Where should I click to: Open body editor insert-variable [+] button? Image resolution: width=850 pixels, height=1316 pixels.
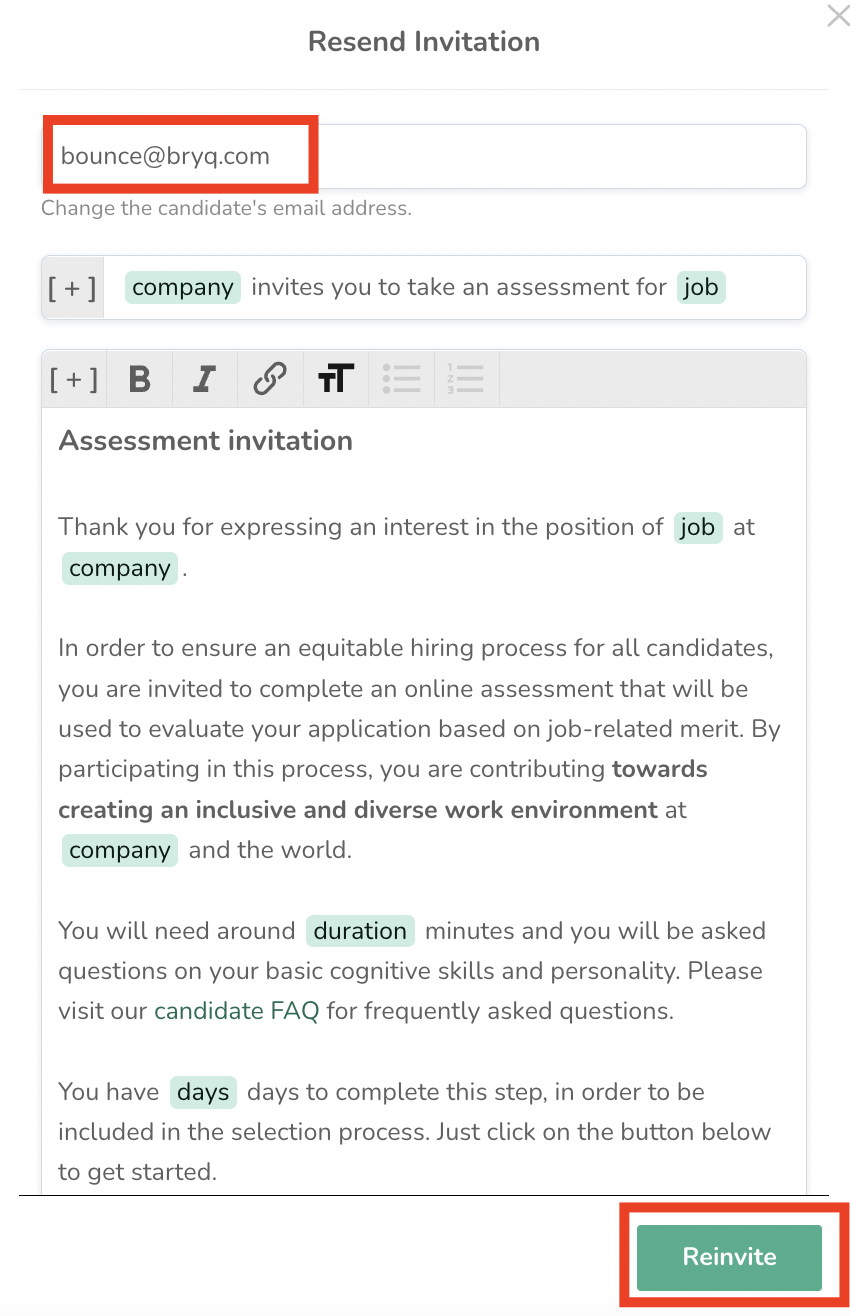coord(74,379)
